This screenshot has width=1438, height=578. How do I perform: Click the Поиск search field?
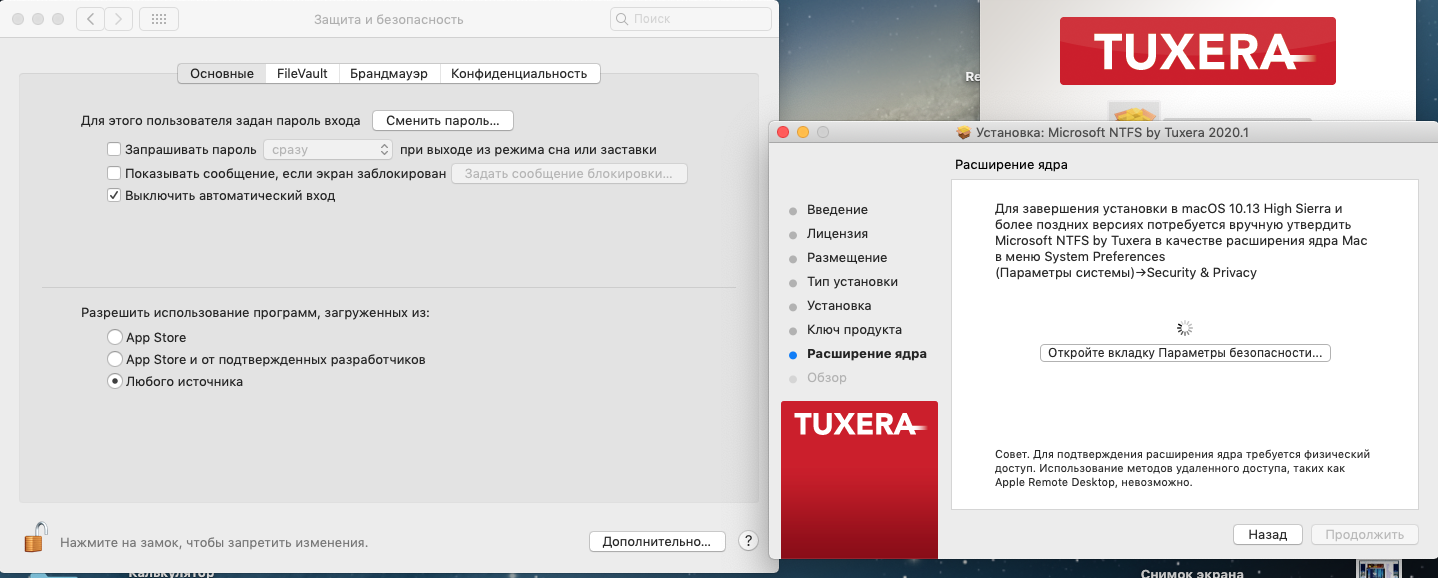click(690, 19)
